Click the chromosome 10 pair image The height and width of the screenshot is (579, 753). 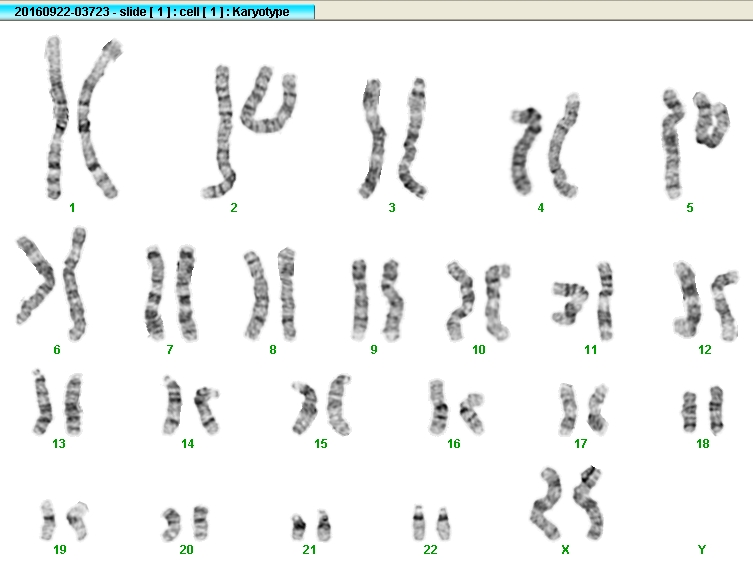pos(478,302)
